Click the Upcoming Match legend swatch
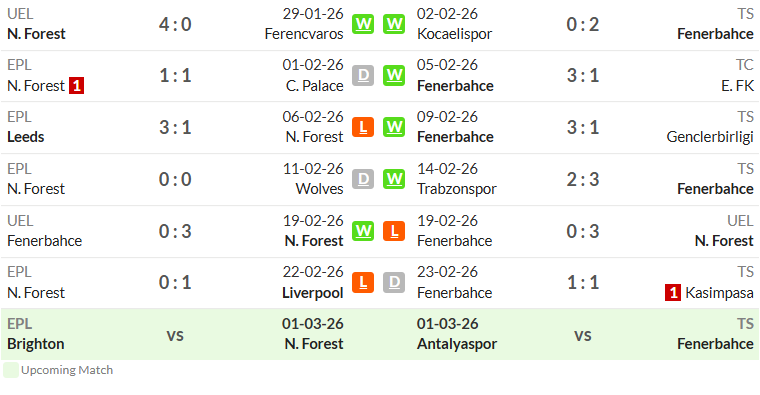 tap(11, 370)
